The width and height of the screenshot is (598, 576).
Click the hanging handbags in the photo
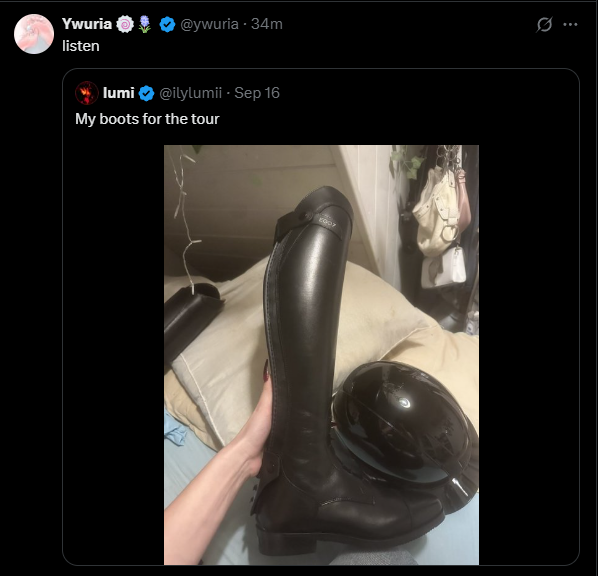(x=442, y=221)
